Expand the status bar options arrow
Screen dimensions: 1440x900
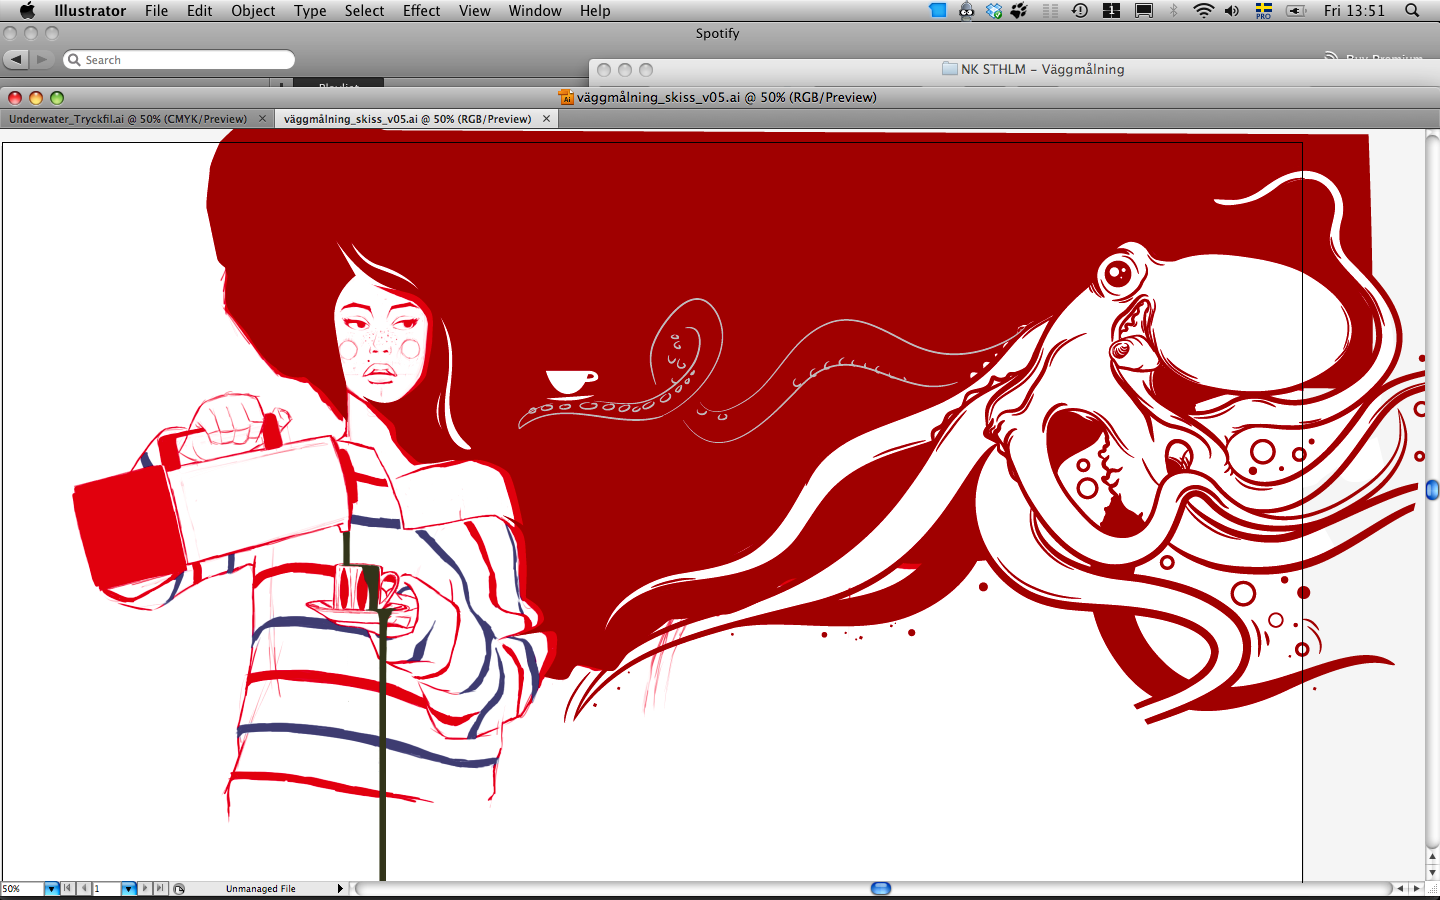[x=340, y=888]
